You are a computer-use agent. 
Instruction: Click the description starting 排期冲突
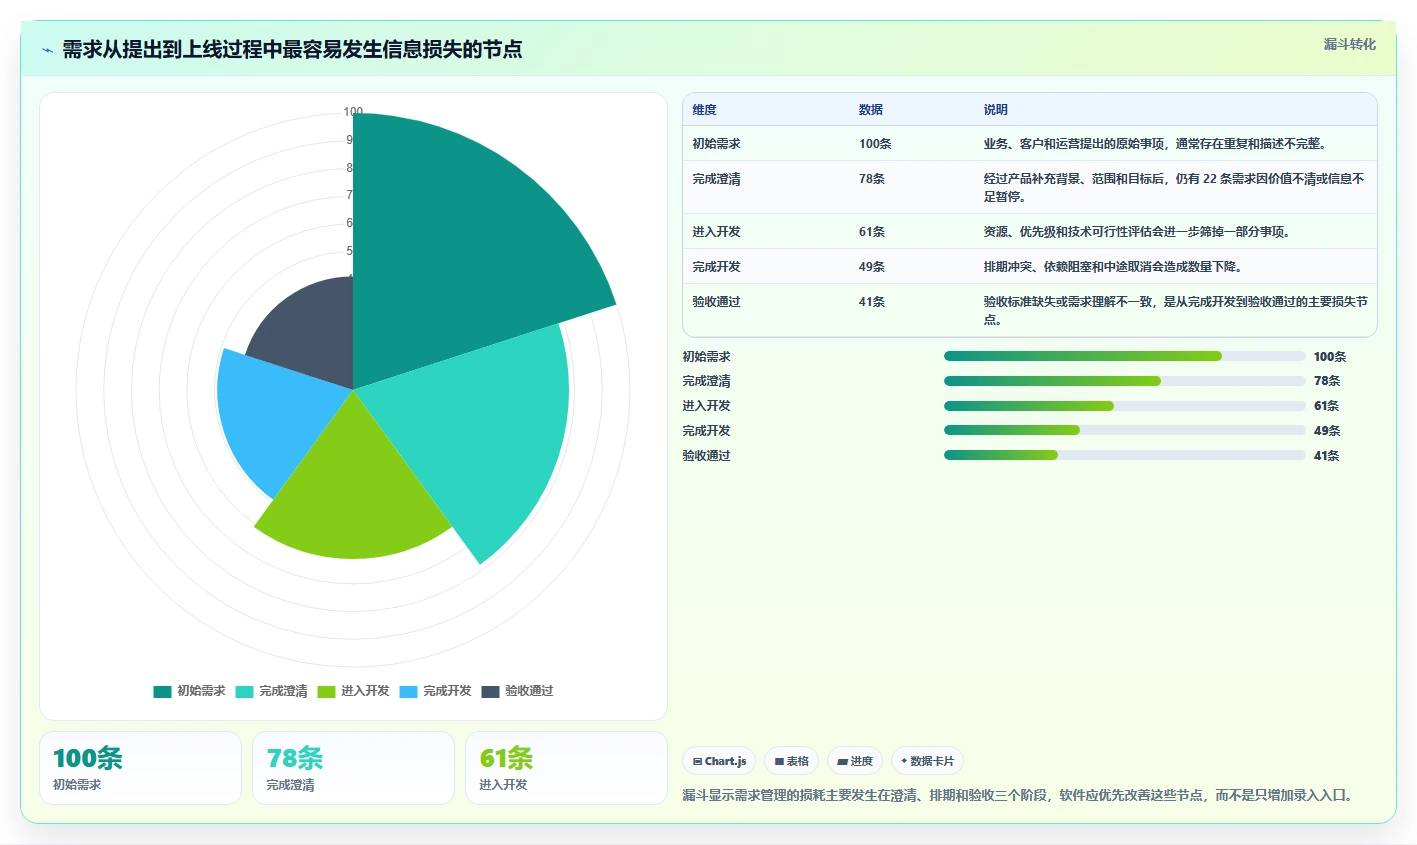(1113, 267)
